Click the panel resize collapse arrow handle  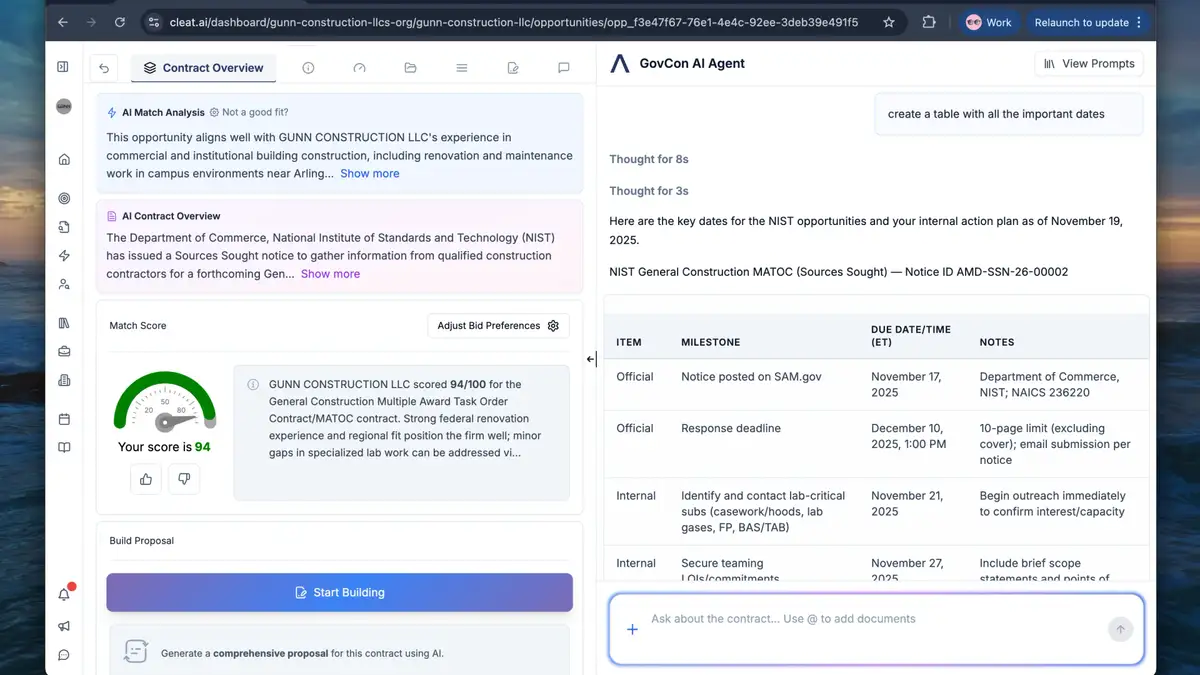(591, 359)
